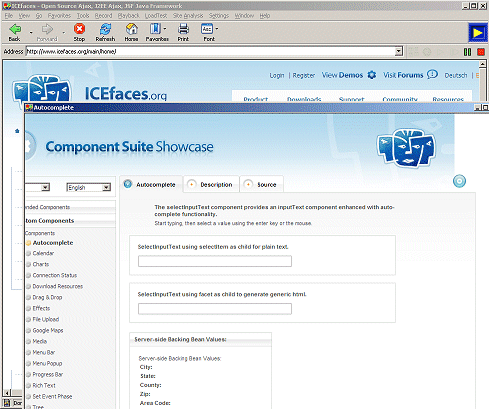This screenshot has width=489, height=409.
Task: Click the Description tab bullet icon
Action: click(x=192, y=184)
